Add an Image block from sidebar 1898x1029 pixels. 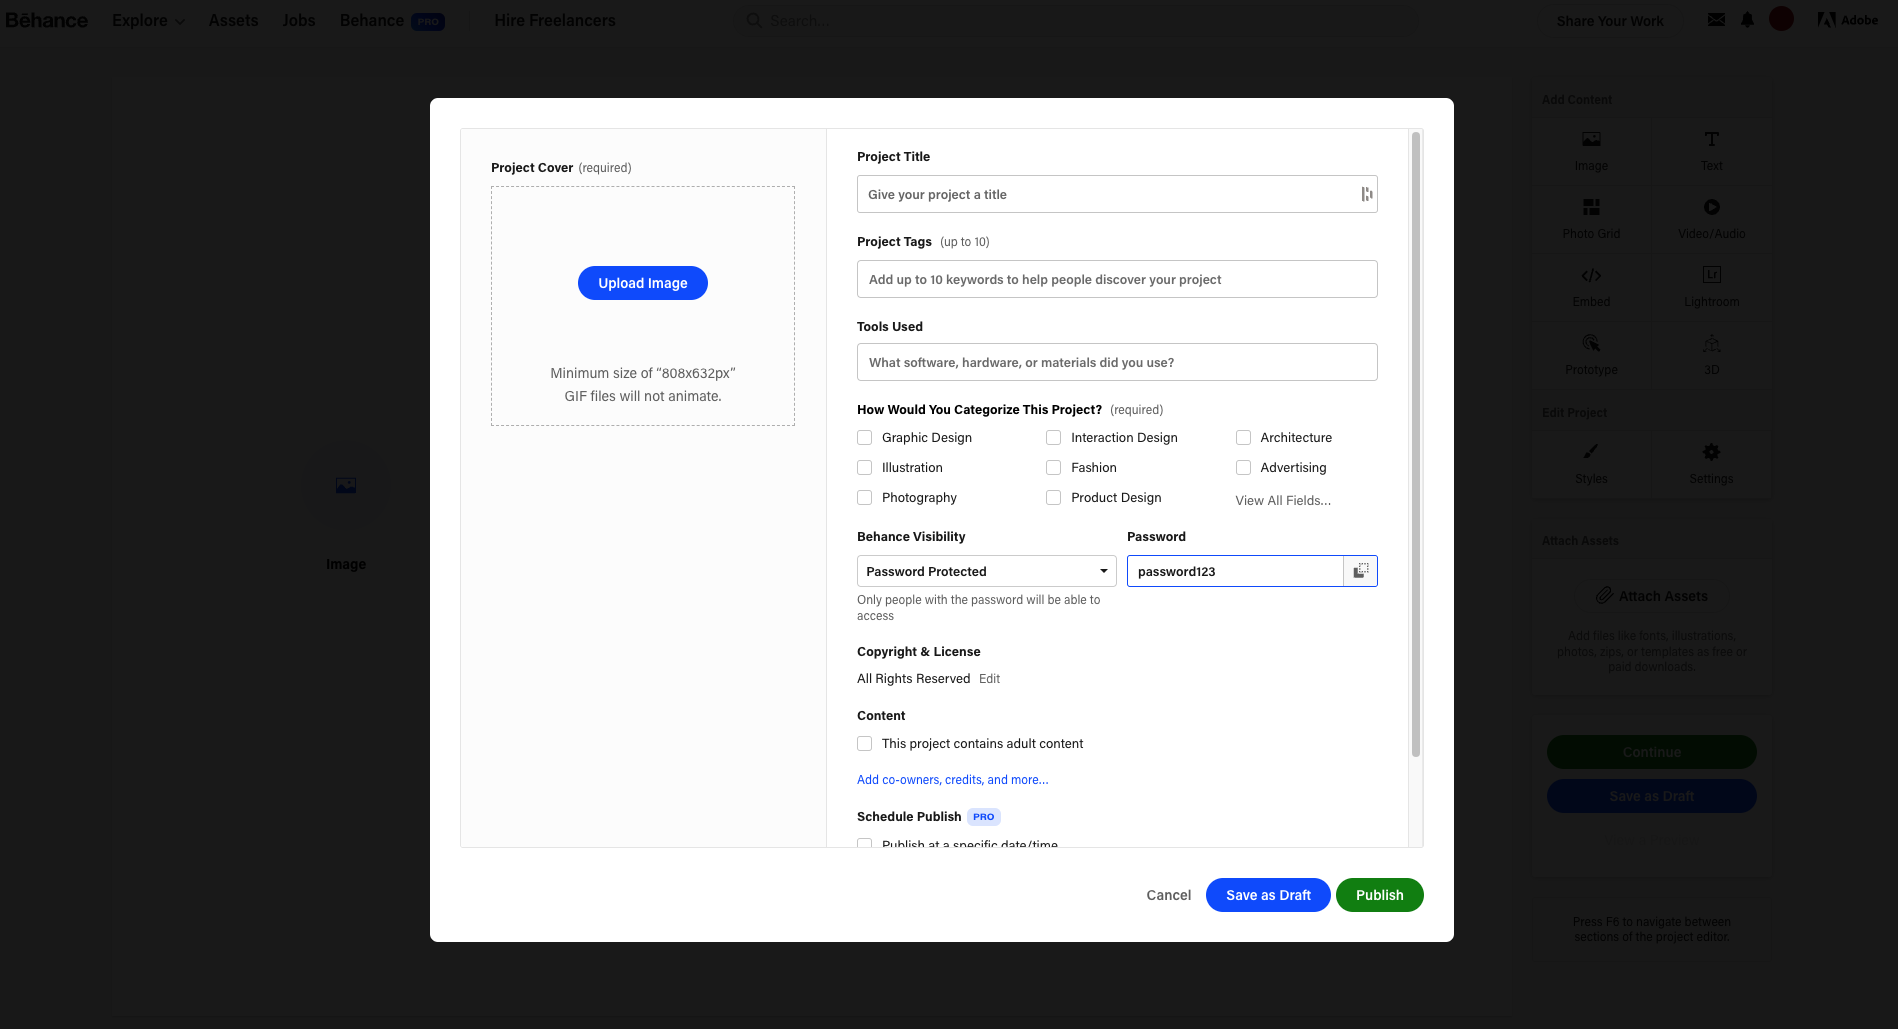1590,150
